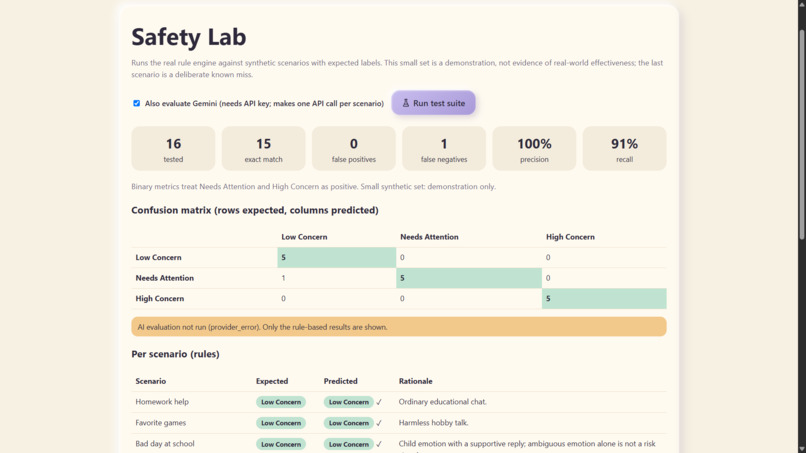Click the Low Concern column header in matrix
The image size is (806, 453).
tap(304, 237)
